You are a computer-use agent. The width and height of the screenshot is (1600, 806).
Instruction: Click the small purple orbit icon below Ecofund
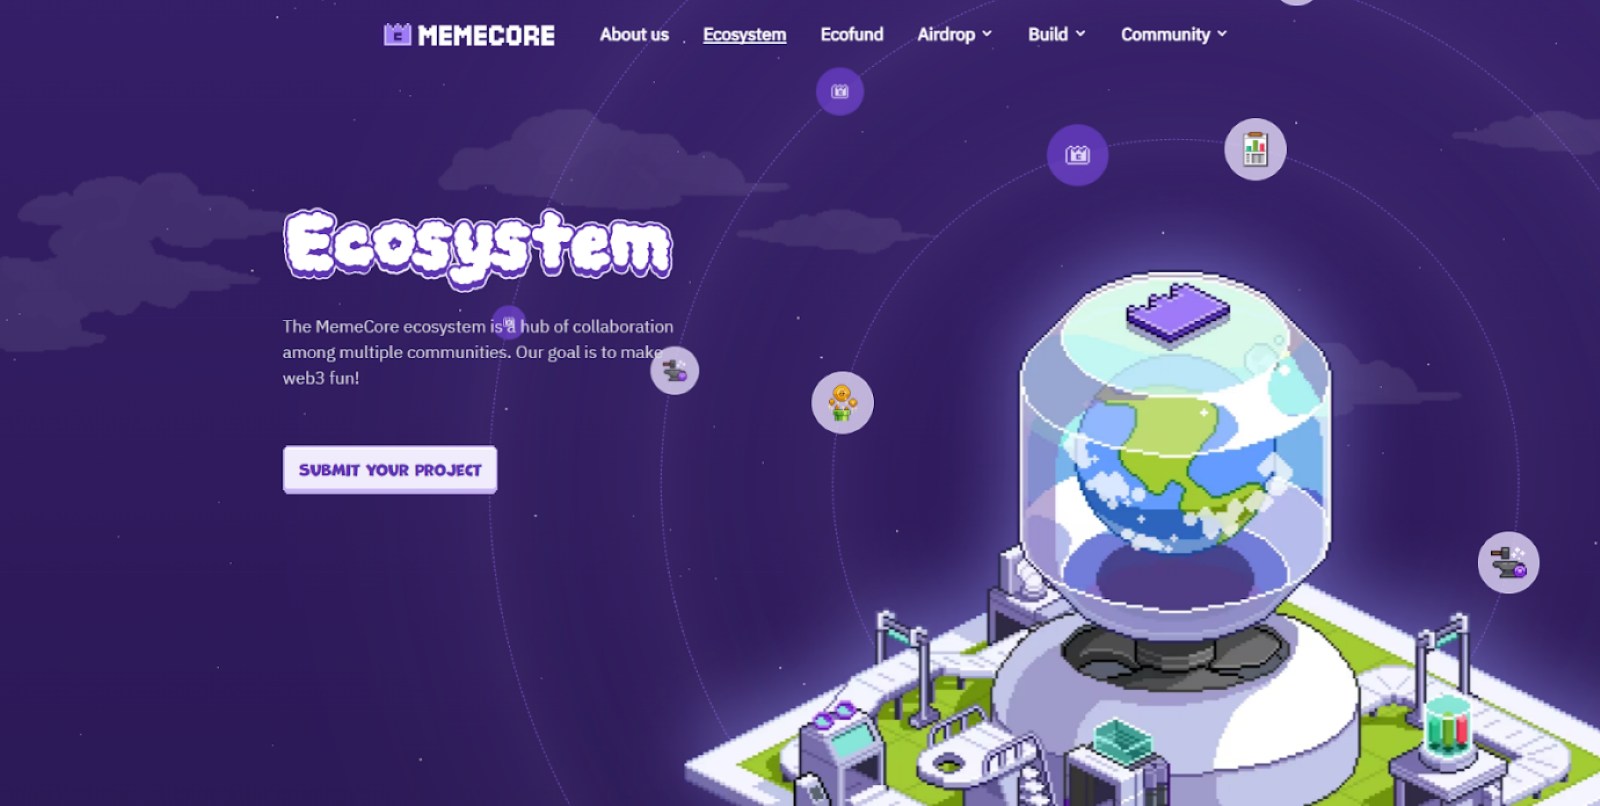[840, 92]
